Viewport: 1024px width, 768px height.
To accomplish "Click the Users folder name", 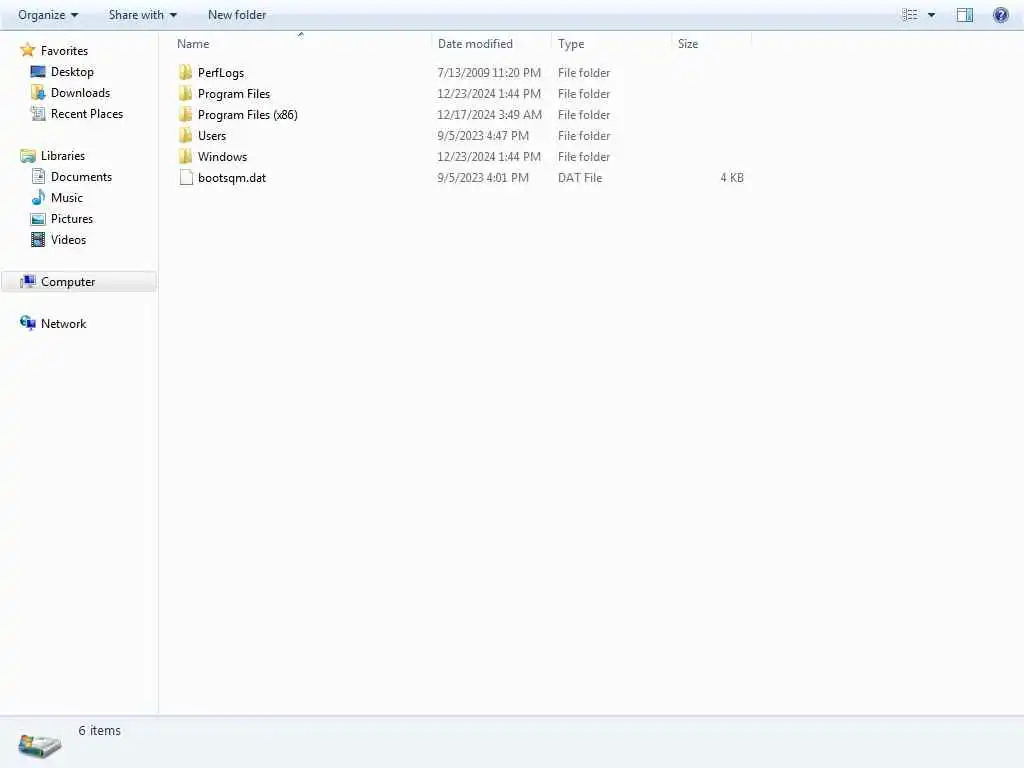I will pos(212,135).
